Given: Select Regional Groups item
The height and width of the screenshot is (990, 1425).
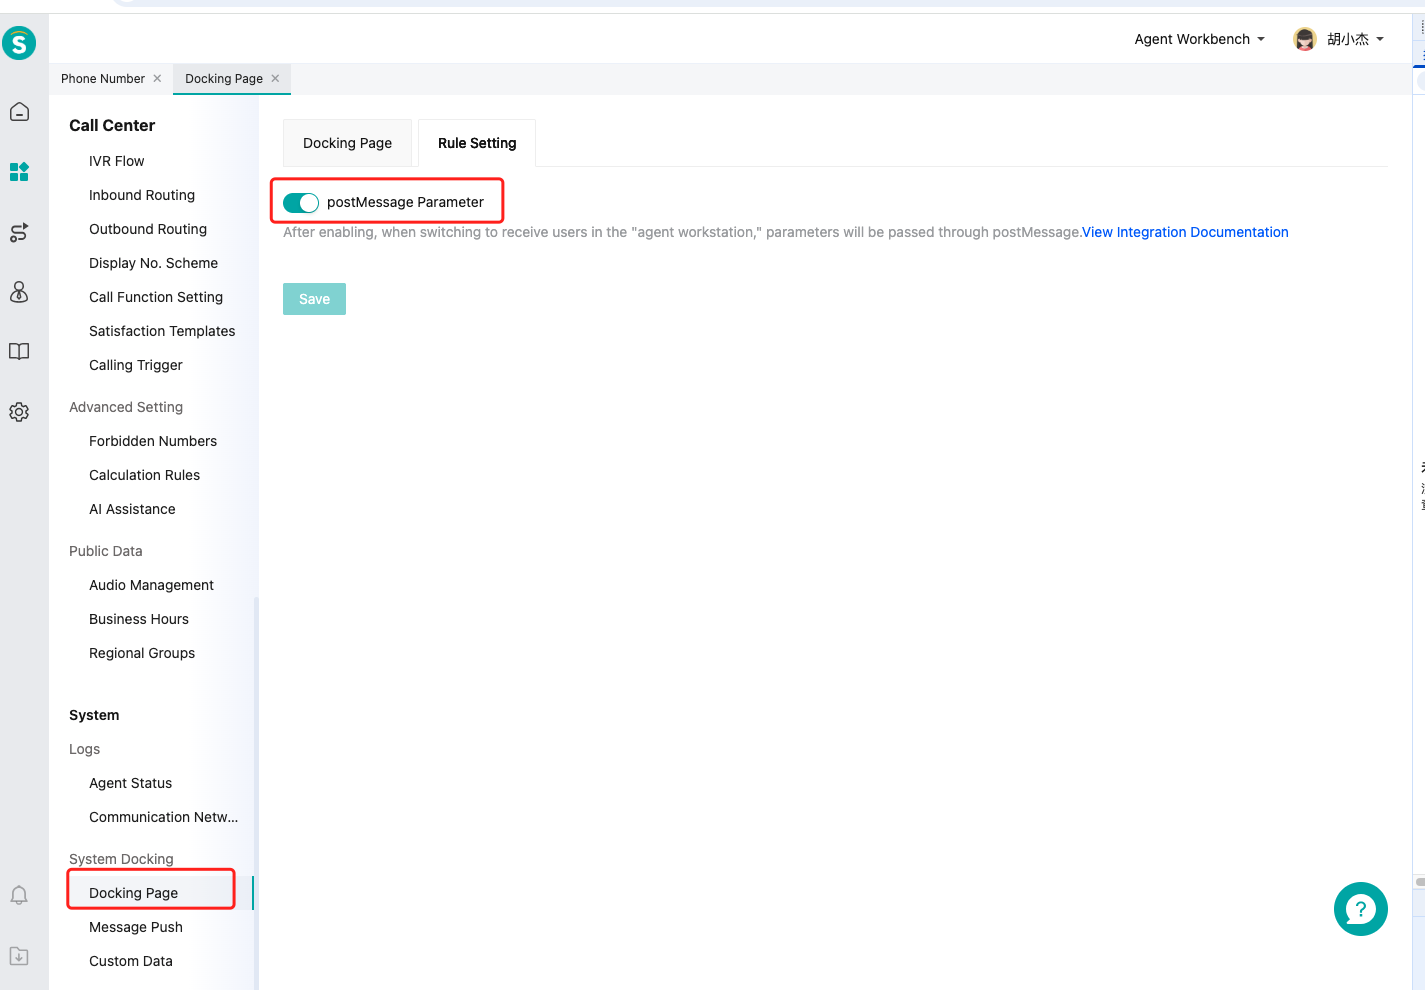Looking at the screenshot, I should 142,653.
